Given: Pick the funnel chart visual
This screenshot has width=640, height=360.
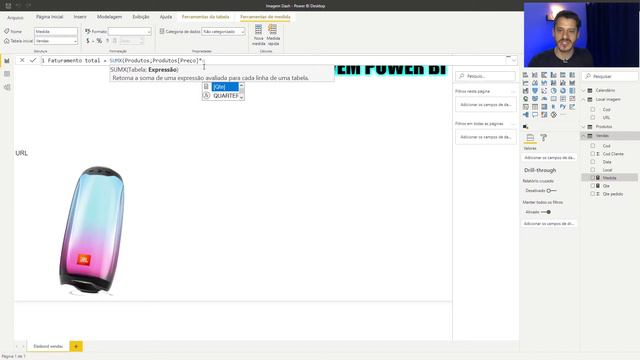Looking at the screenshot, I should [535, 91].
